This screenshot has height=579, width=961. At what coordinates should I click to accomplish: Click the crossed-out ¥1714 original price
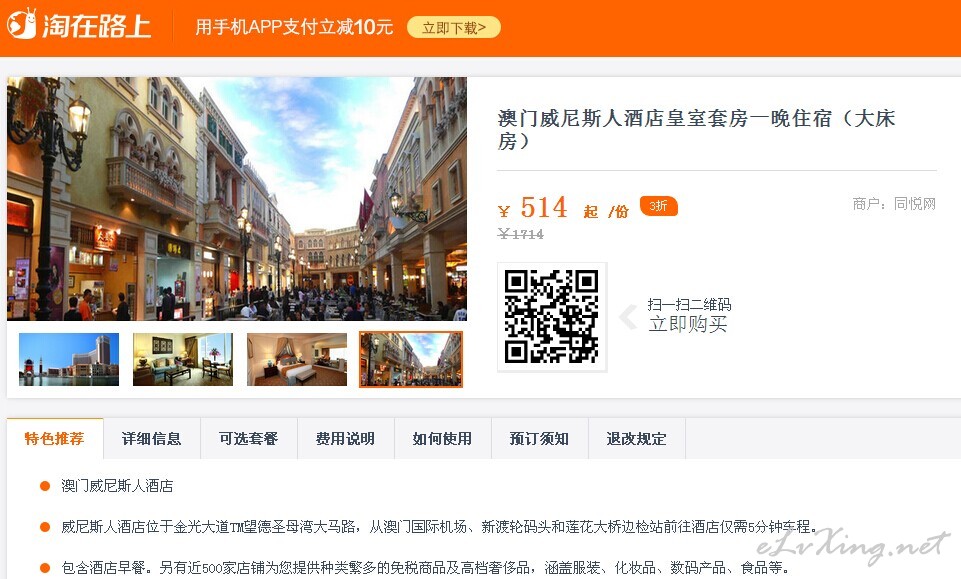521,234
